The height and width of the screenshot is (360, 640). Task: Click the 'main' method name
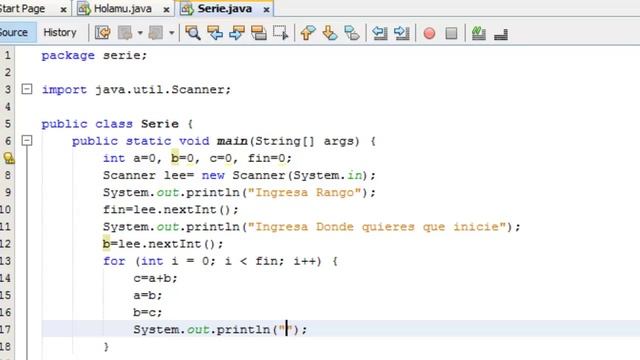click(x=232, y=141)
